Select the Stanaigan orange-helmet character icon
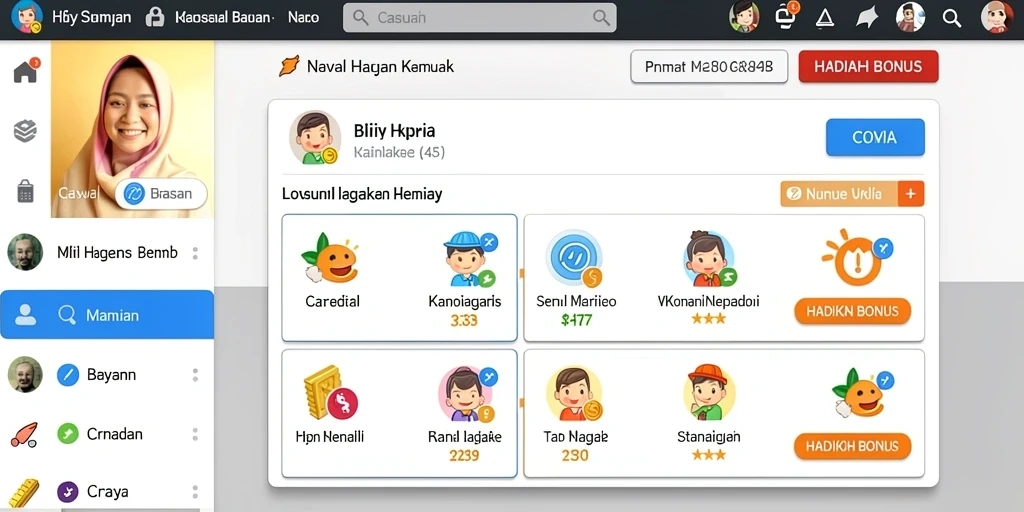 (709, 392)
